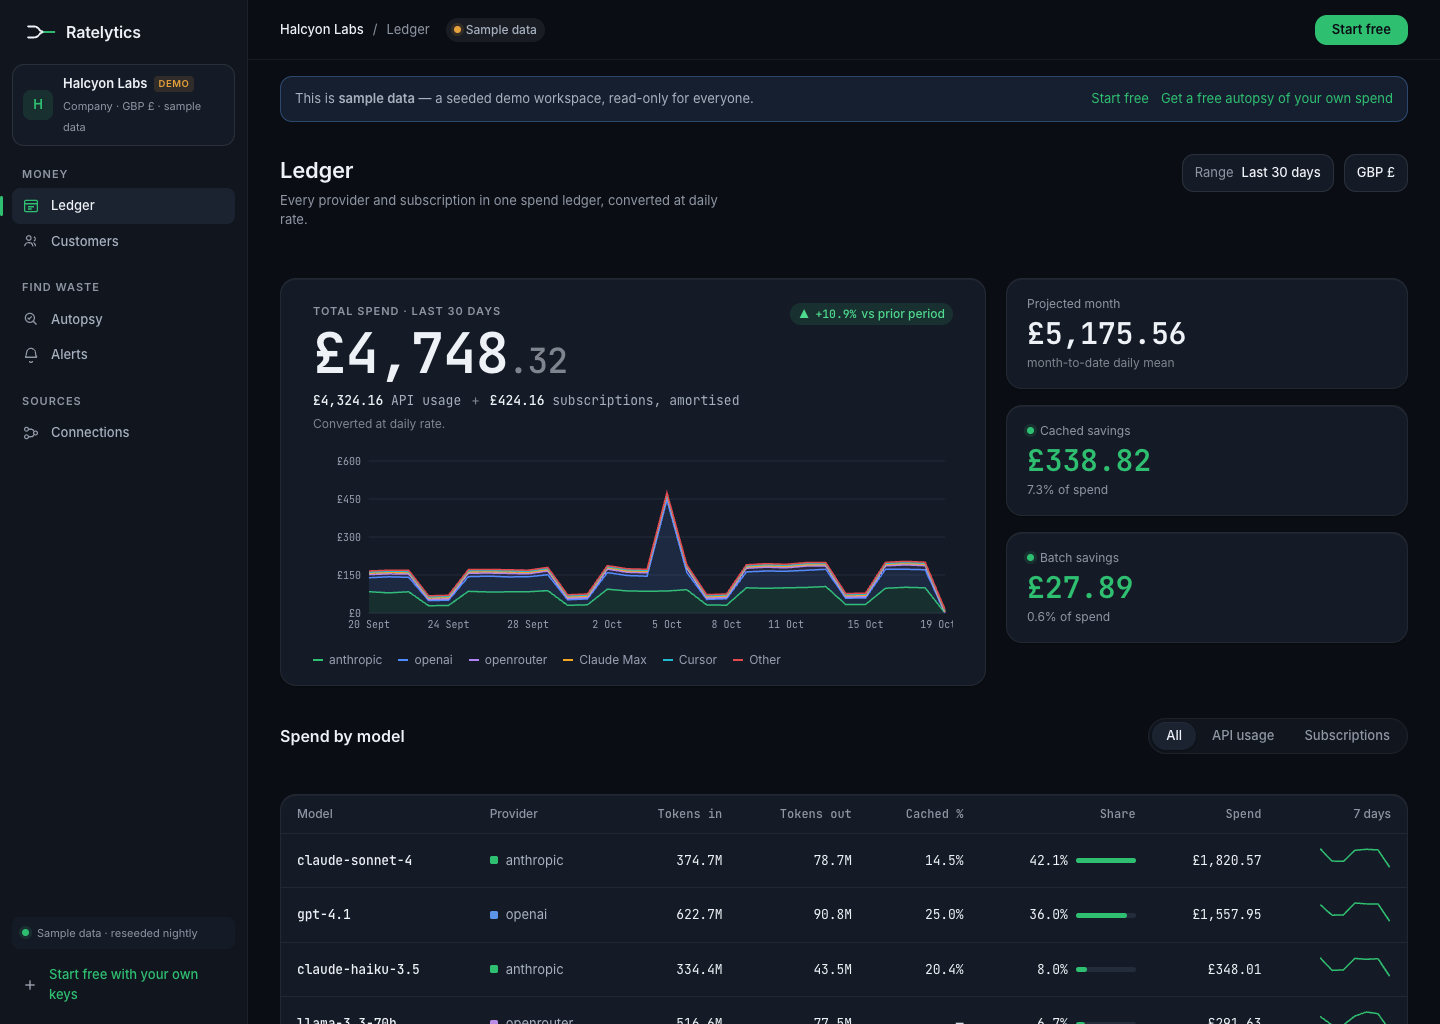The image size is (1440, 1024).
Task: Click the Alerts bell icon
Action: [31, 354]
